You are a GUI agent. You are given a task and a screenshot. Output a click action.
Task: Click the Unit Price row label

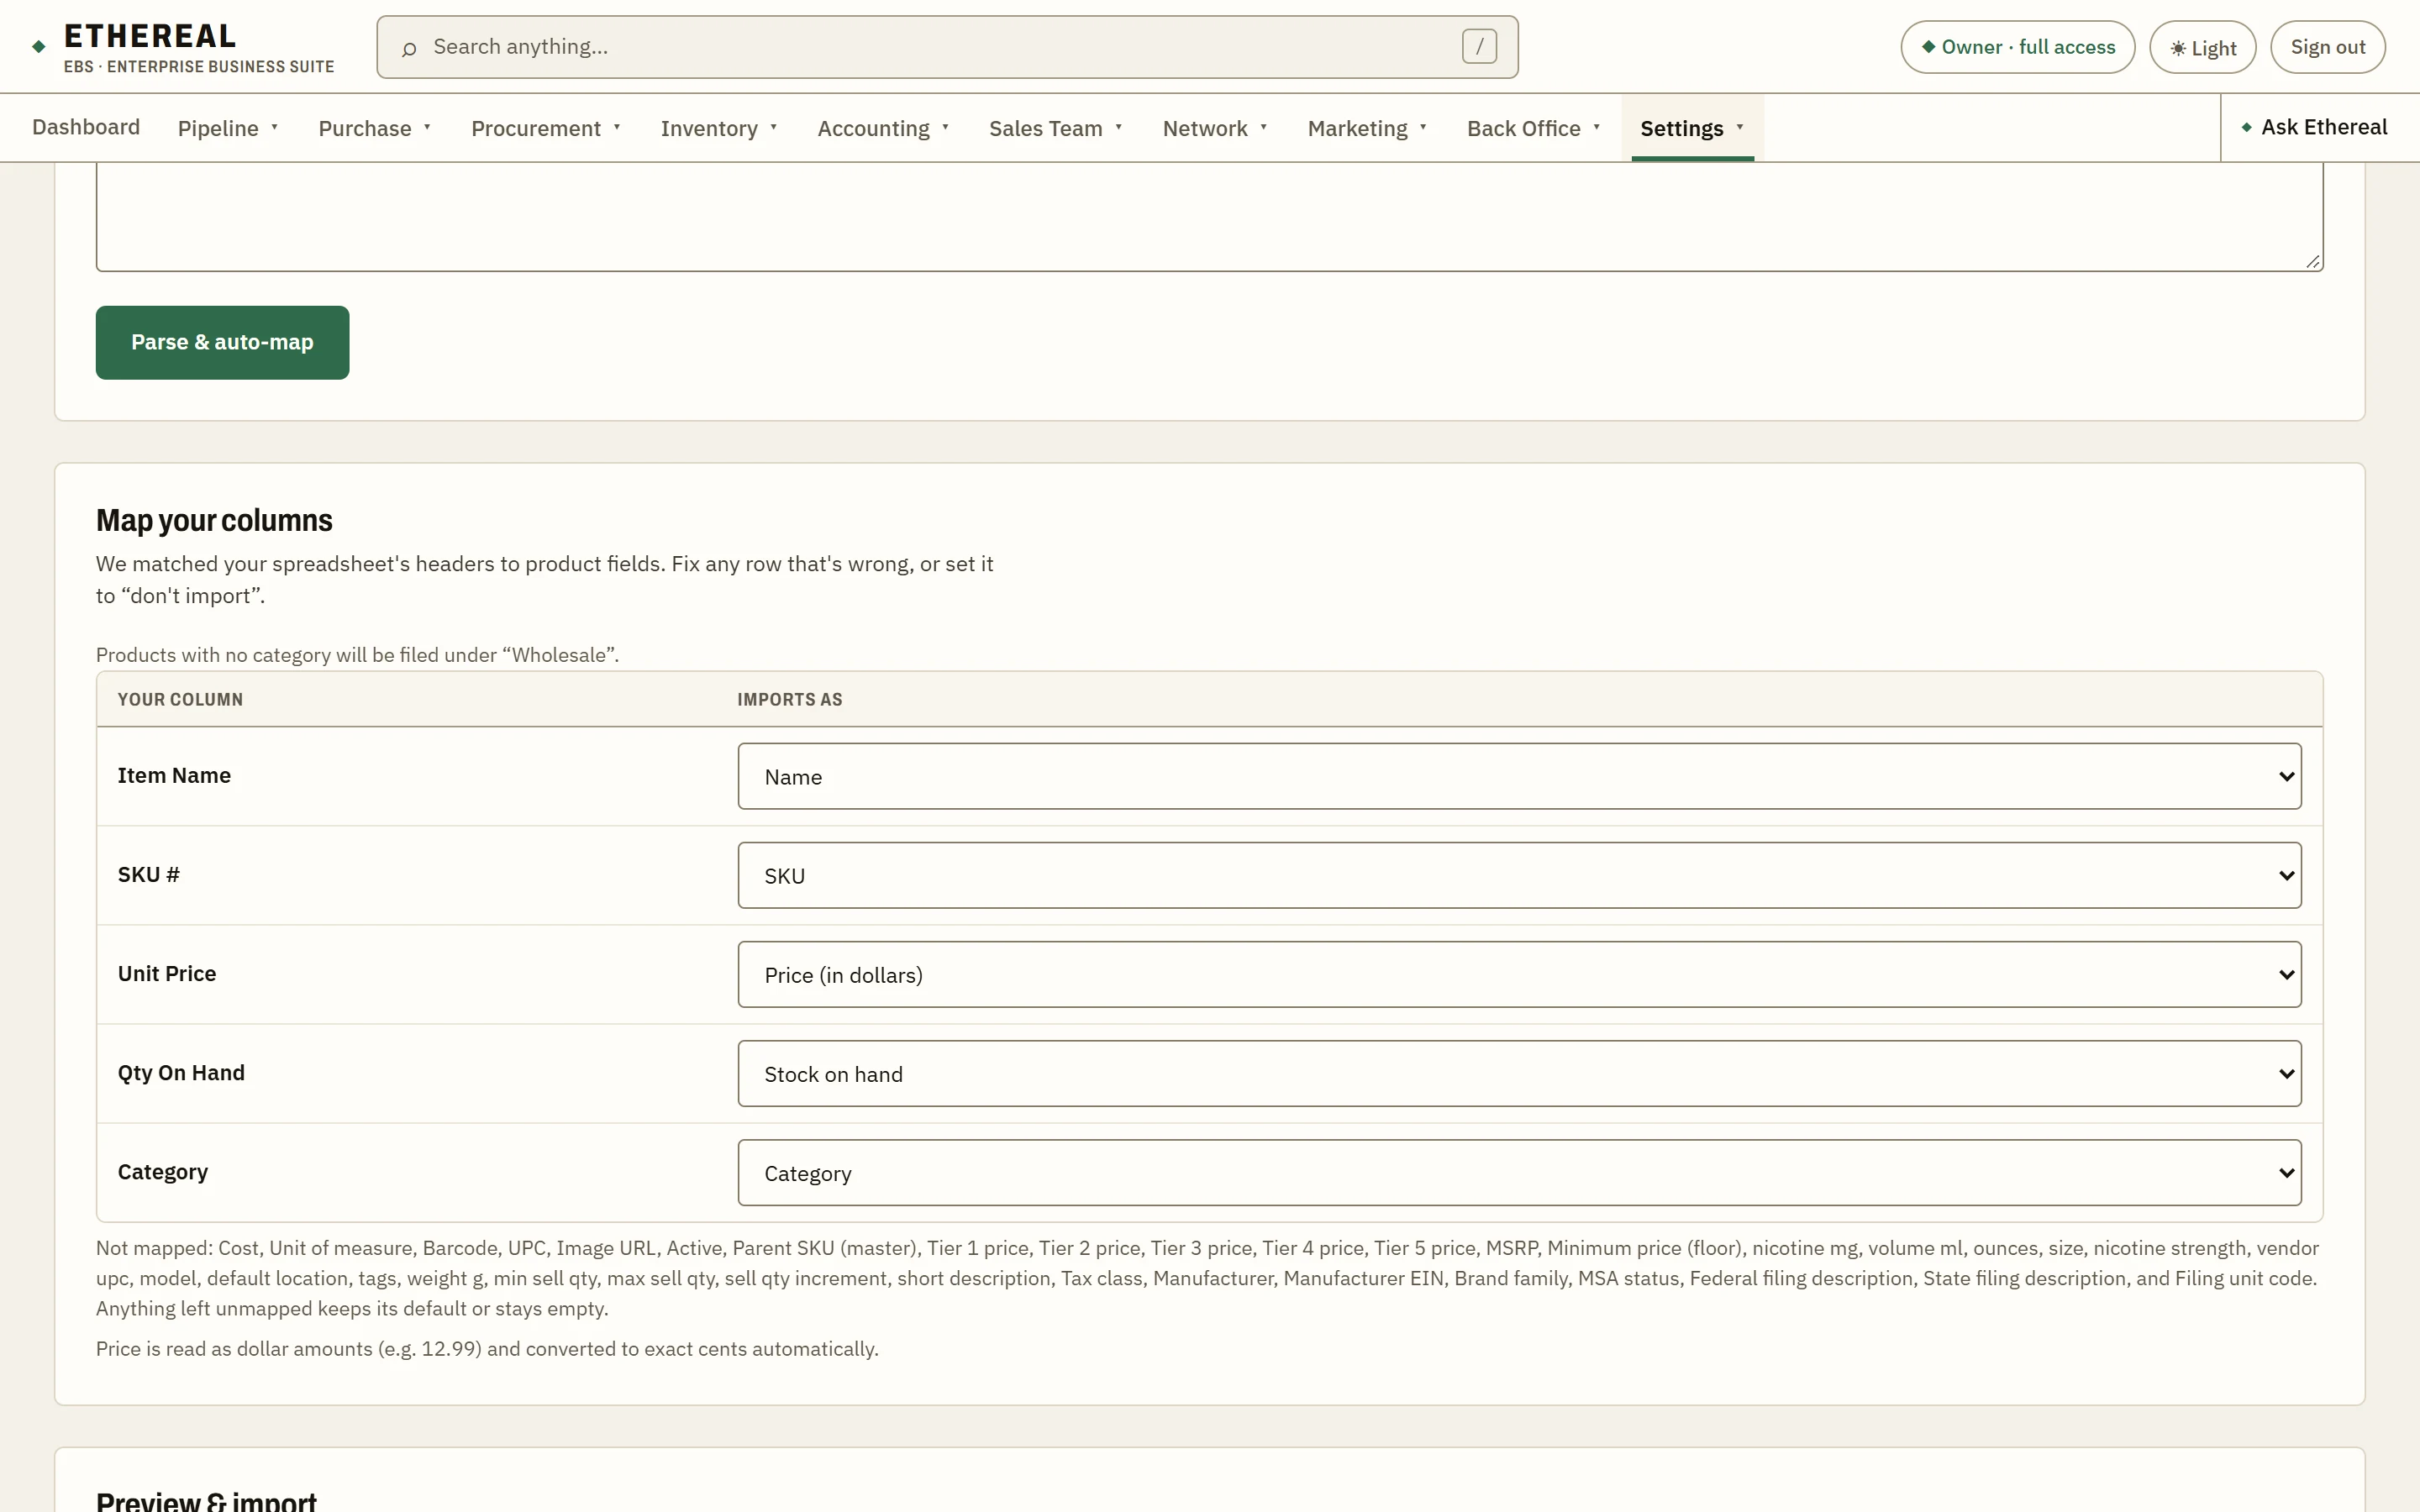[x=167, y=973]
